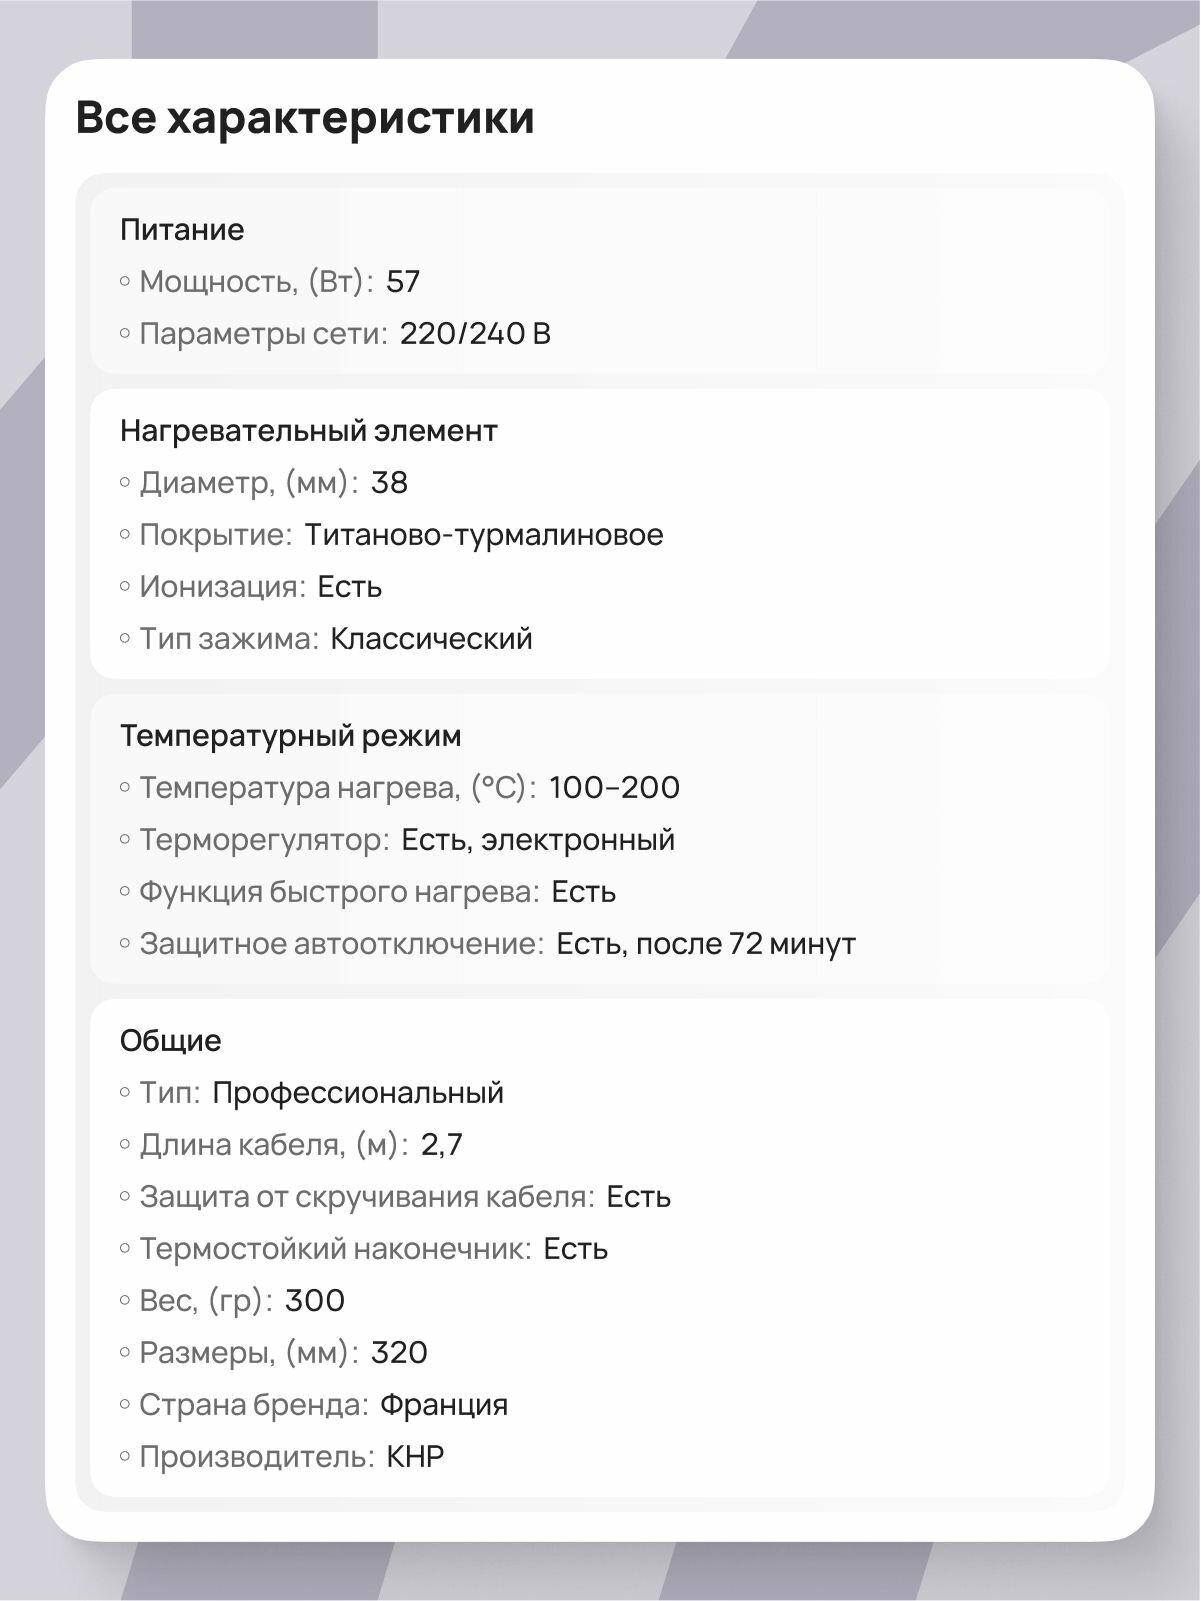
Task: Select 'Классический' clamp type value
Action: (431, 639)
